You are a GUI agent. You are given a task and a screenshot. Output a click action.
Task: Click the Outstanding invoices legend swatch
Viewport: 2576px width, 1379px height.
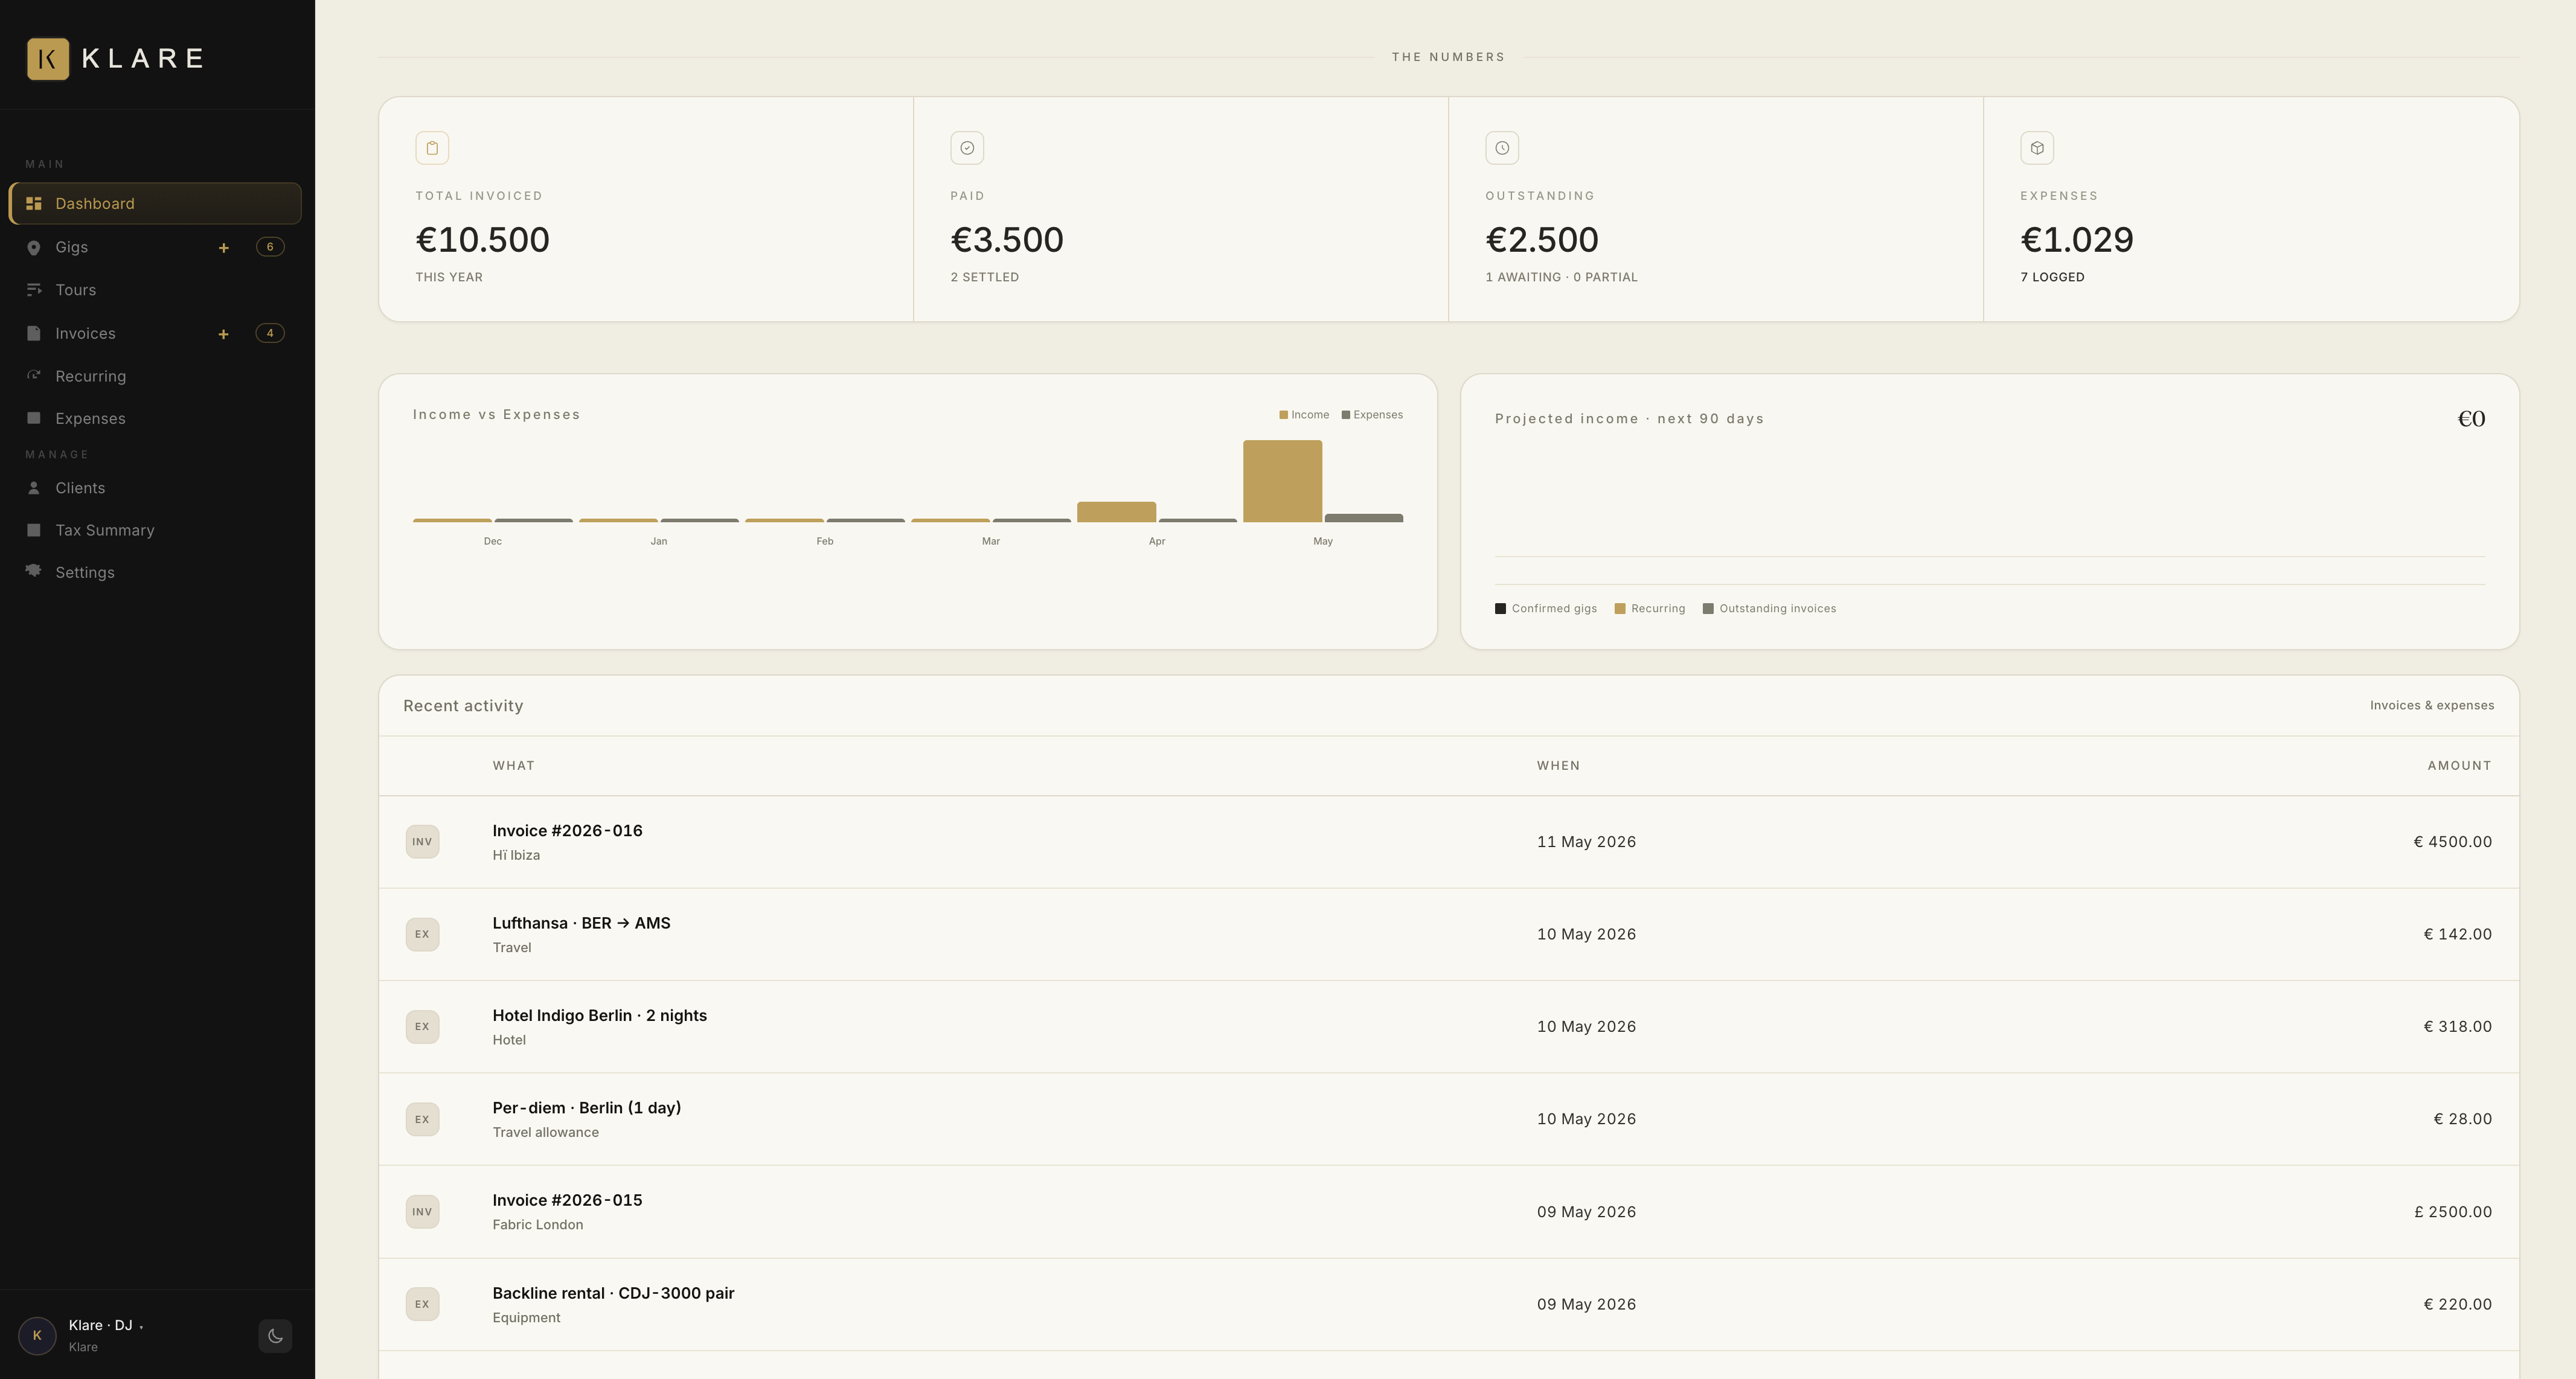(x=1708, y=609)
